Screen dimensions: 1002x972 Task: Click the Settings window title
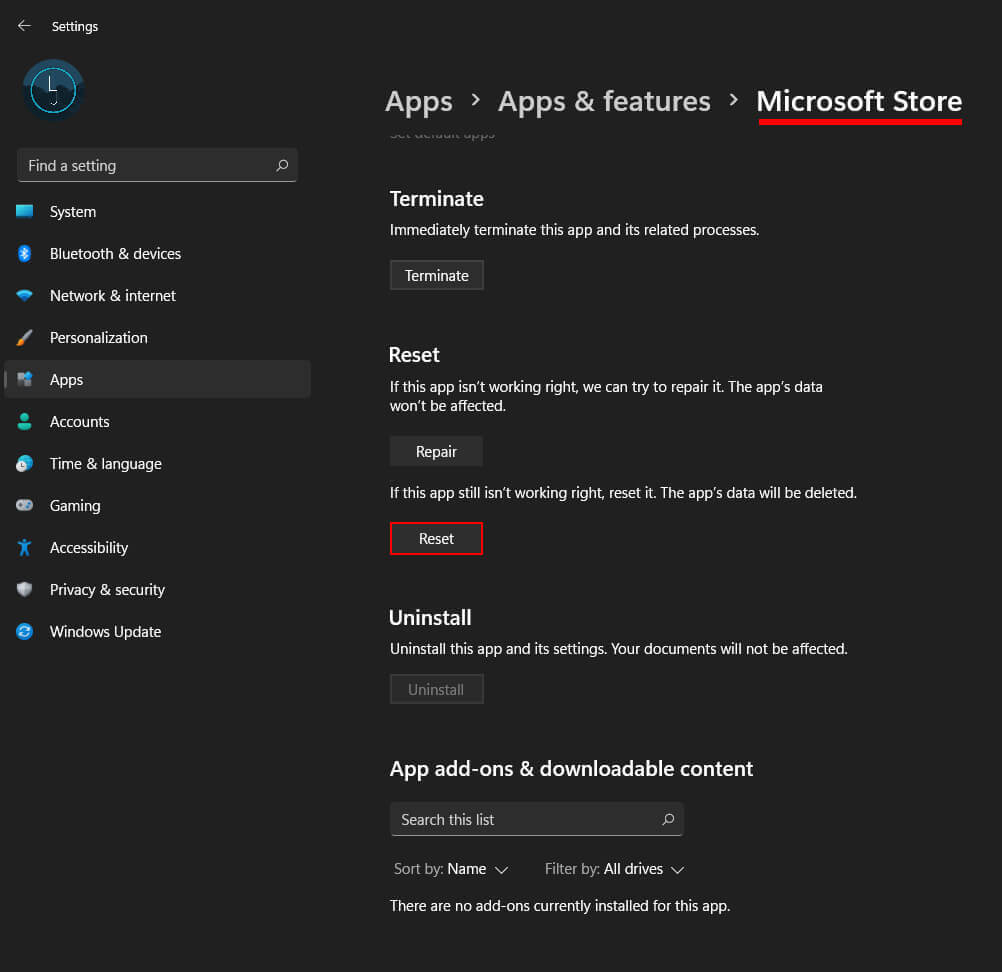pos(75,26)
